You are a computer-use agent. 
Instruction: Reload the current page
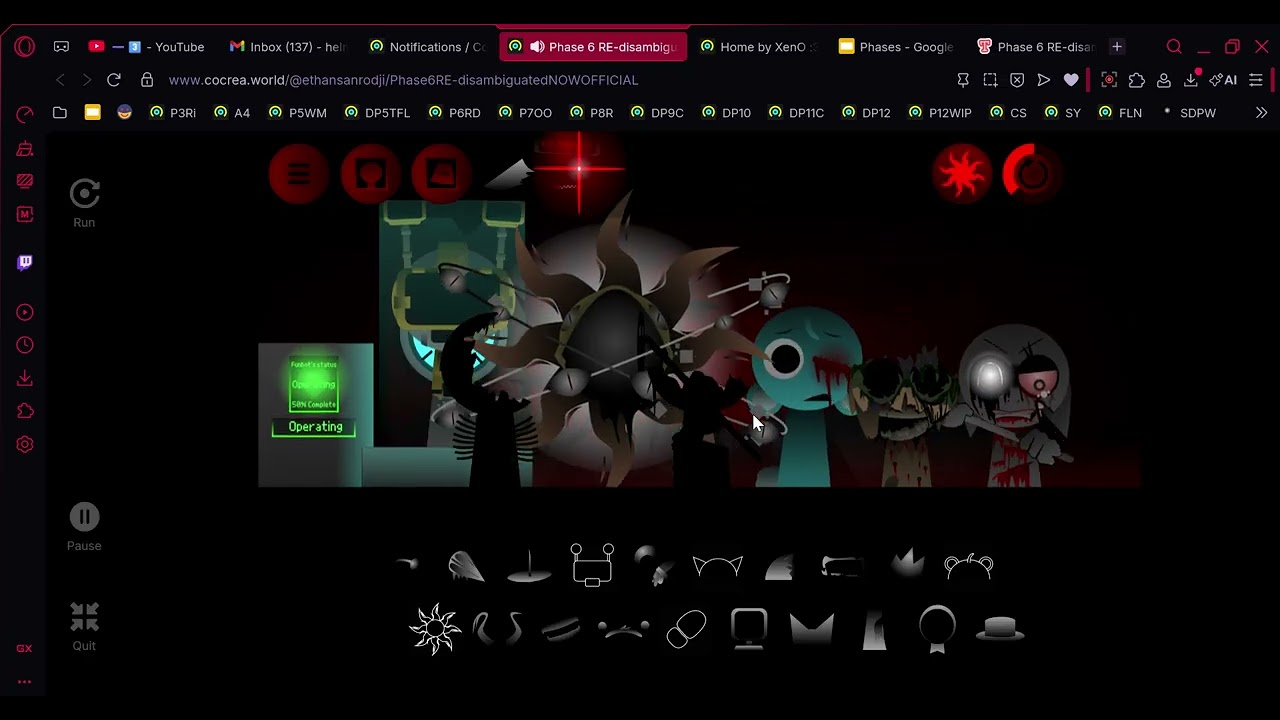pyautogui.click(x=114, y=80)
